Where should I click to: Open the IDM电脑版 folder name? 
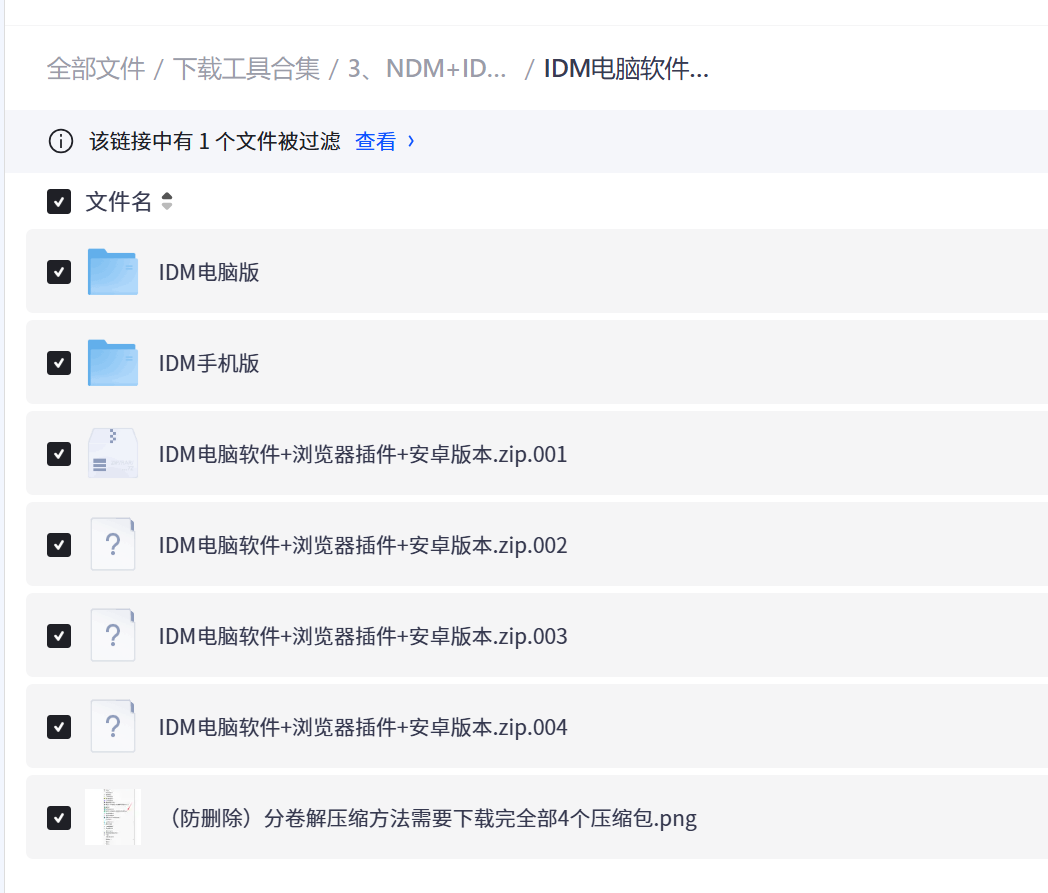point(209,272)
